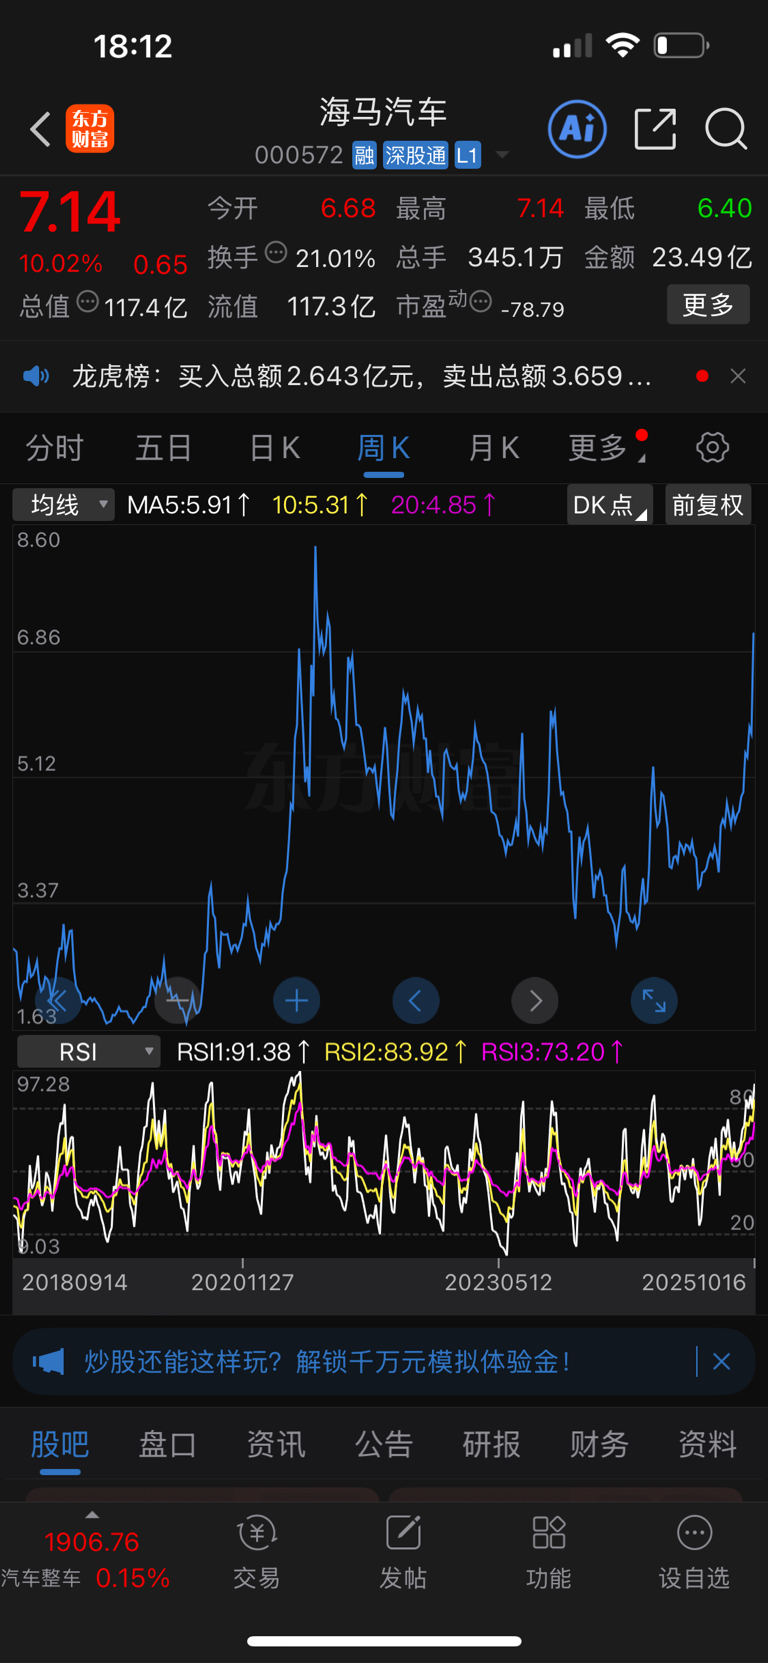Switch to 五日 chart tab
This screenshot has width=768, height=1663.
point(163,448)
